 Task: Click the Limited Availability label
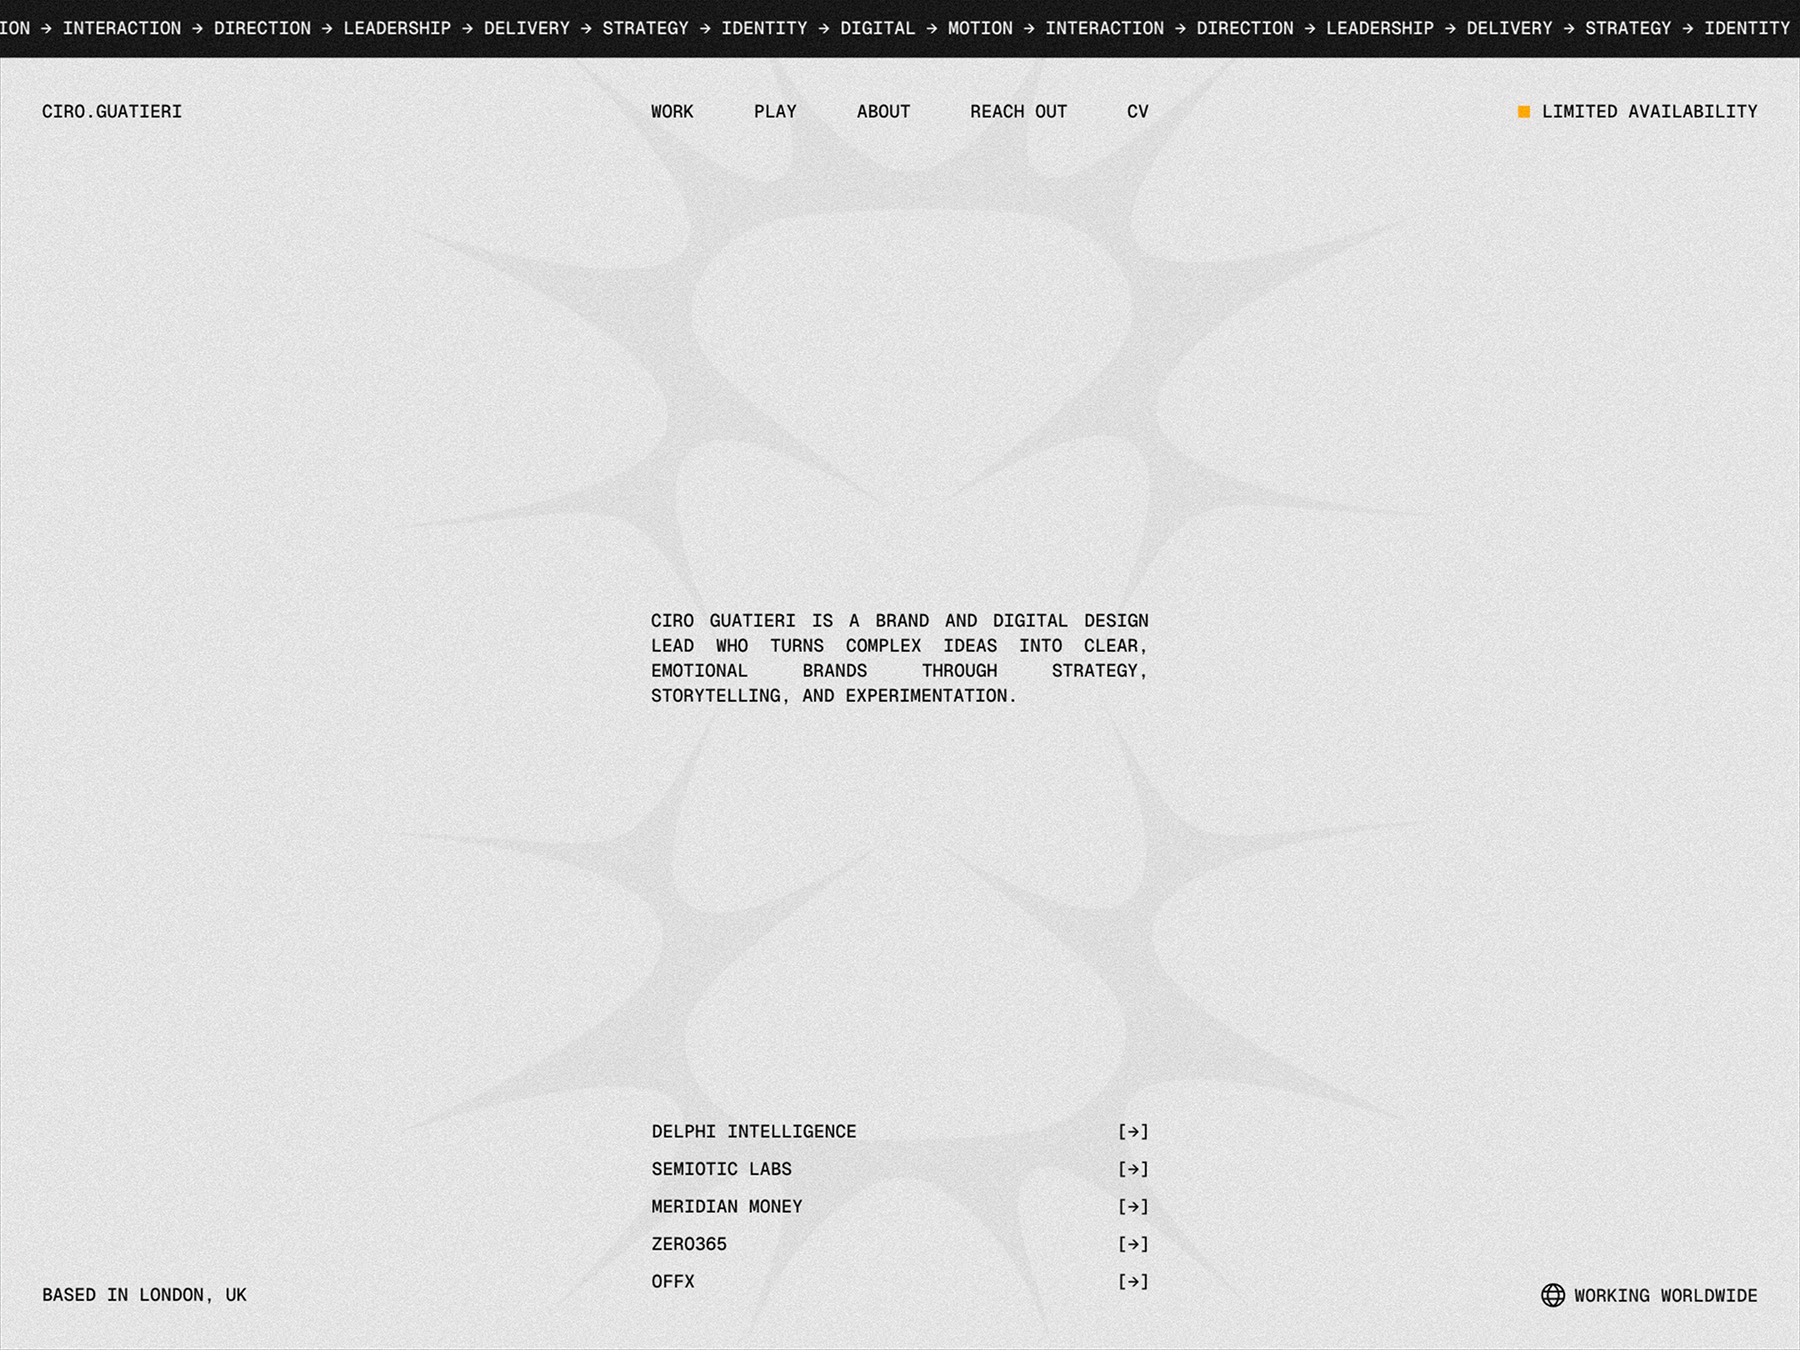click(1649, 112)
